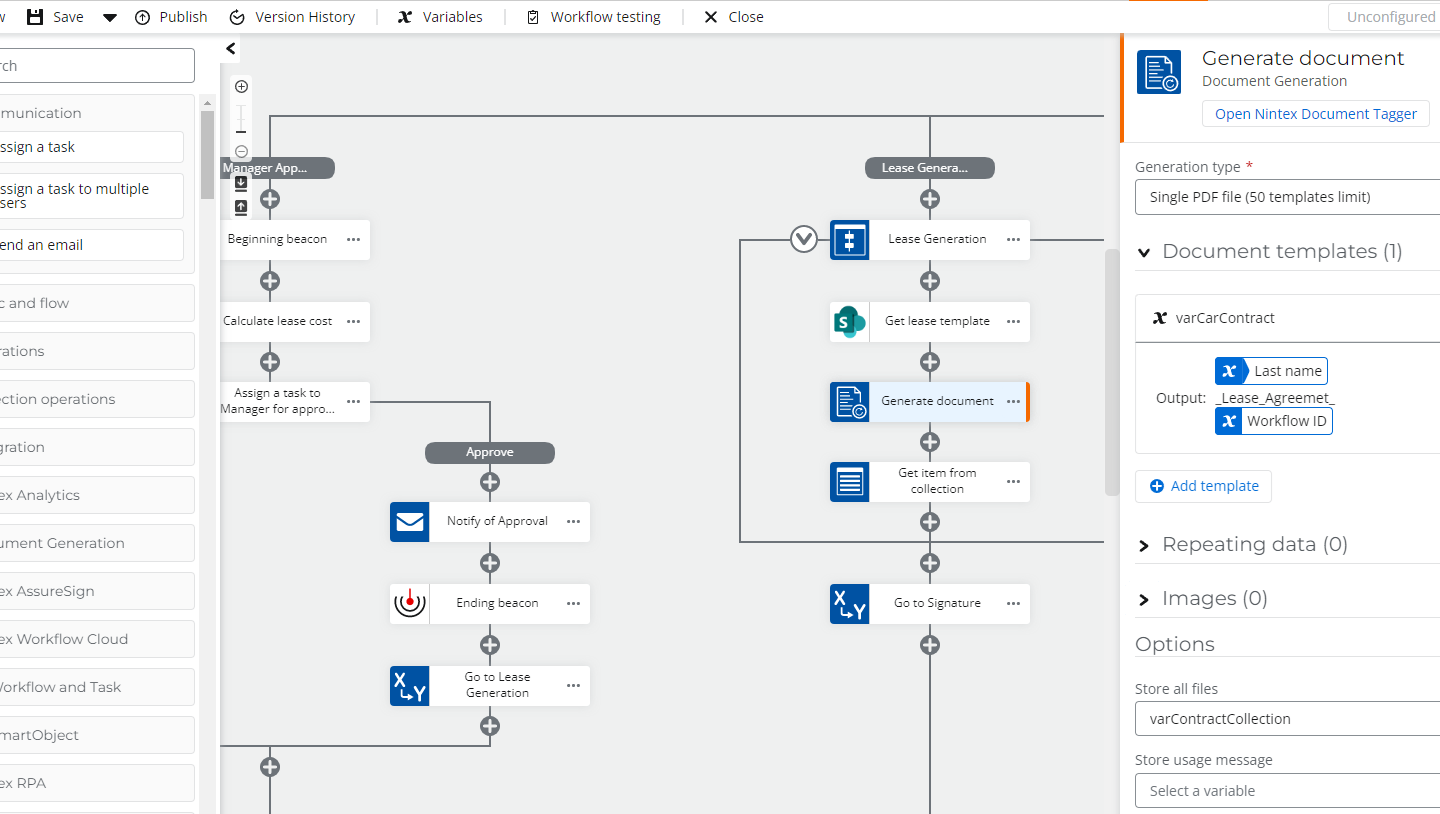This screenshot has height=814, width=1440.
Task: Expand the Repeating data section
Action: [1144, 546]
